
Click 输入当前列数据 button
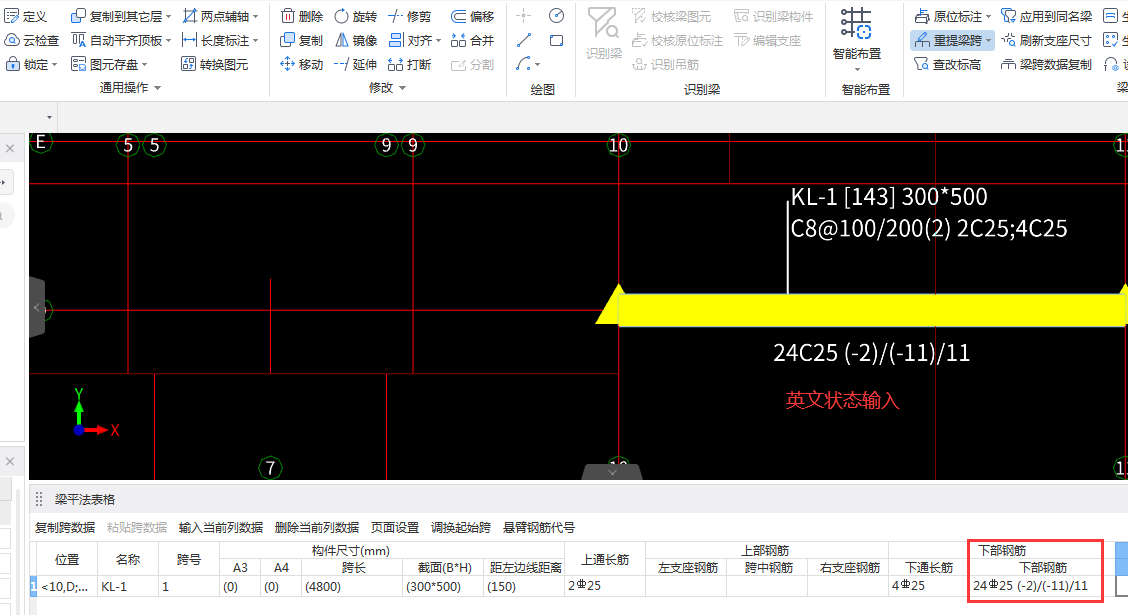(x=221, y=527)
